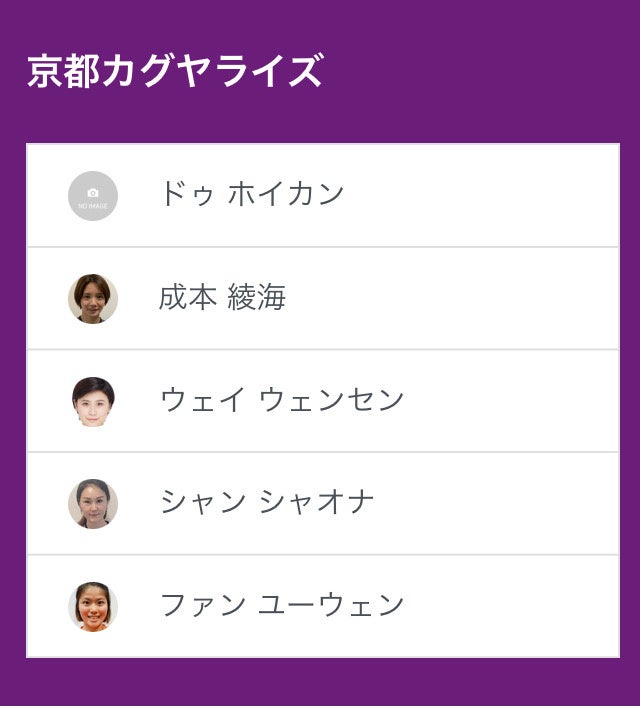Click the camera icon in placeholder avatar

[93, 192]
